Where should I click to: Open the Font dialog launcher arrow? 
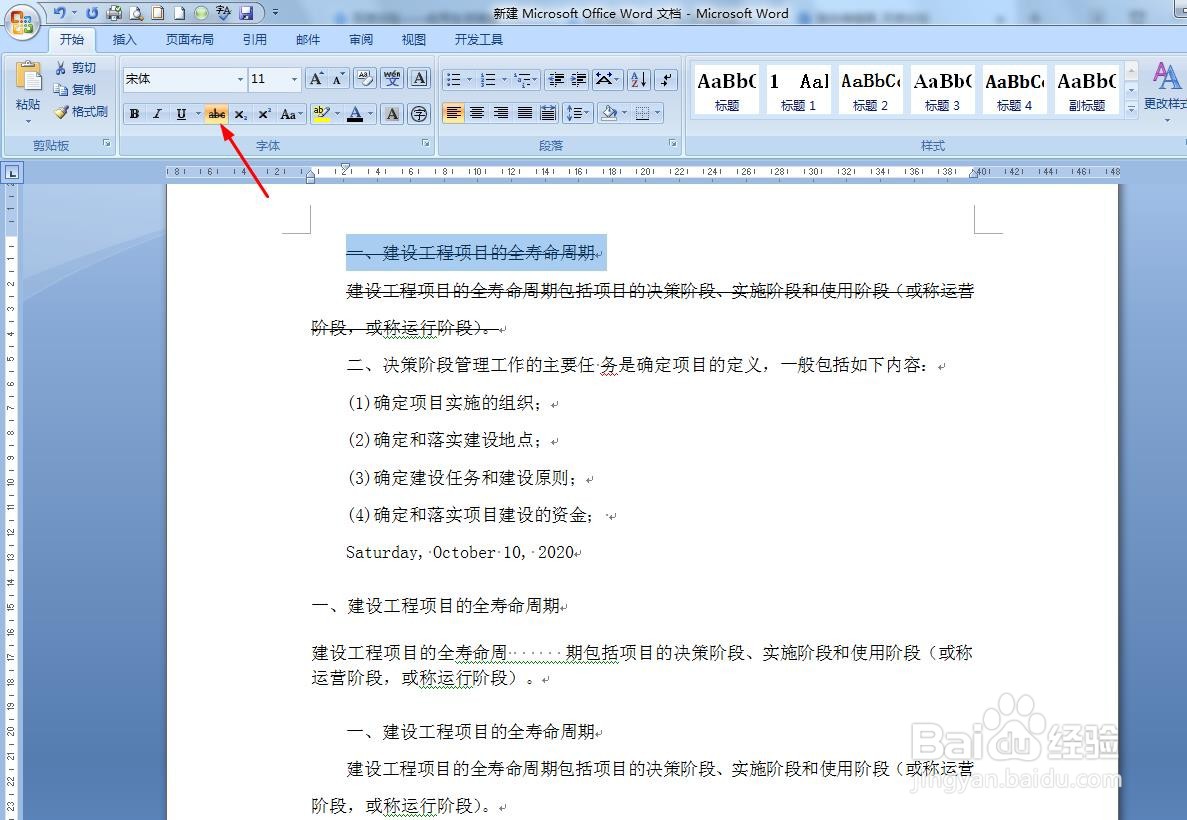(x=425, y=145)
